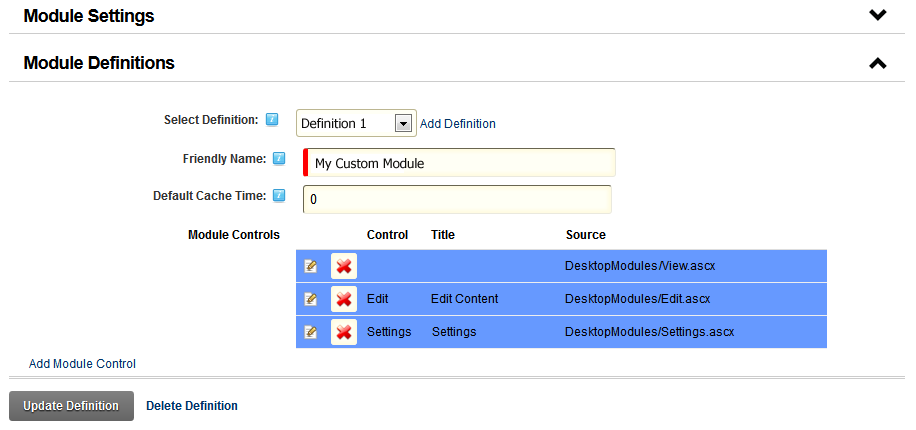Click the Update Definition button

point(71,406)
